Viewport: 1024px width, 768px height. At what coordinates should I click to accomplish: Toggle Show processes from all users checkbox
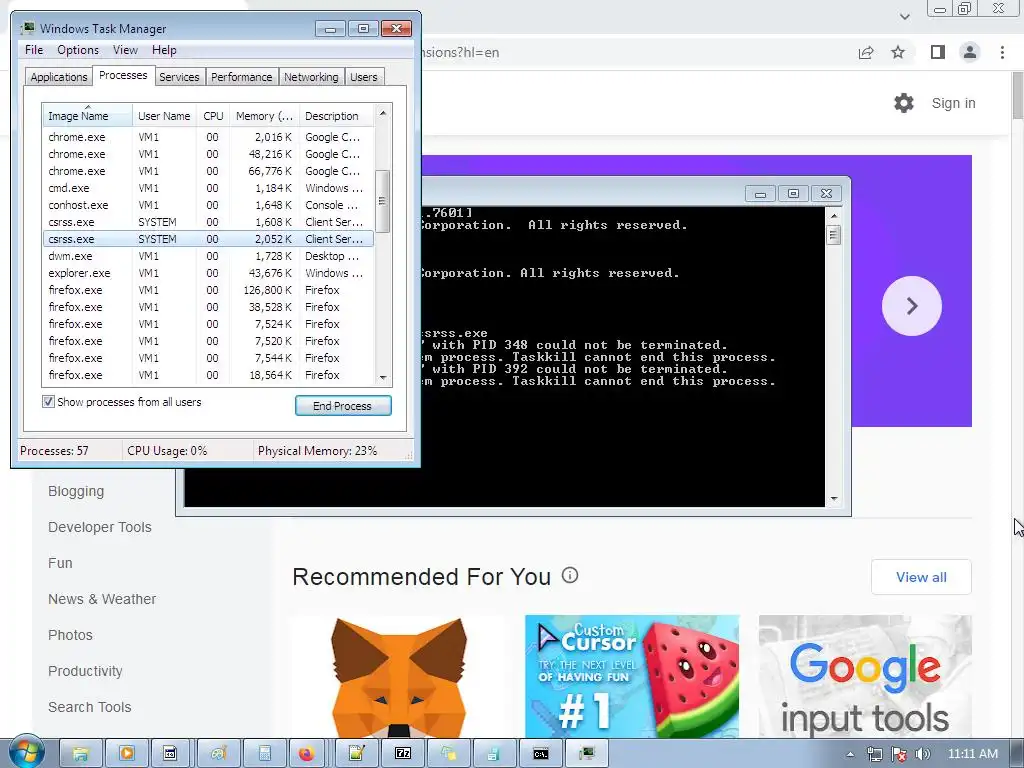pos(48,402)
